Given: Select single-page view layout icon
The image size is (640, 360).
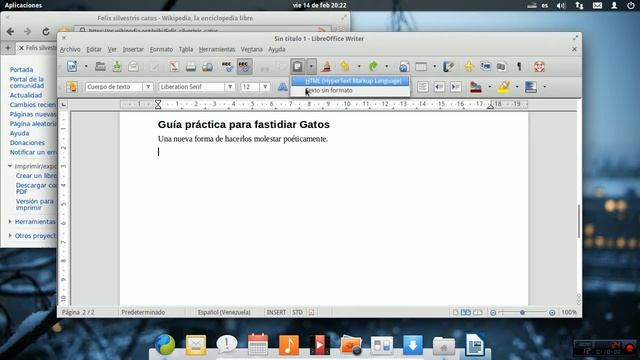Looking at the screenshot, I should (x=456, y=312).
